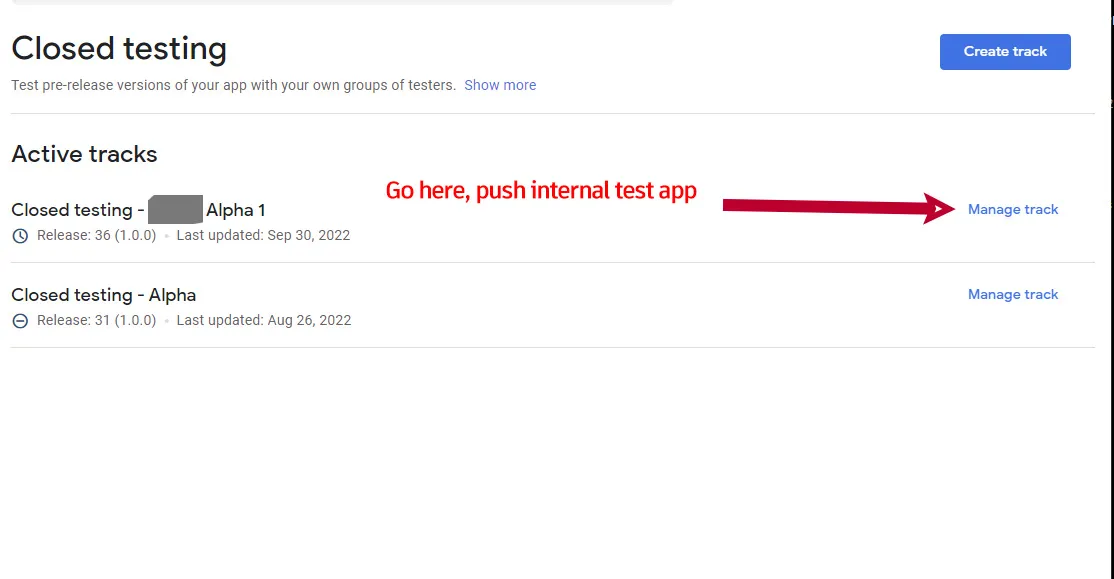Click Last updated: Aug 26, 2022 text

click(x=263, y=321)
